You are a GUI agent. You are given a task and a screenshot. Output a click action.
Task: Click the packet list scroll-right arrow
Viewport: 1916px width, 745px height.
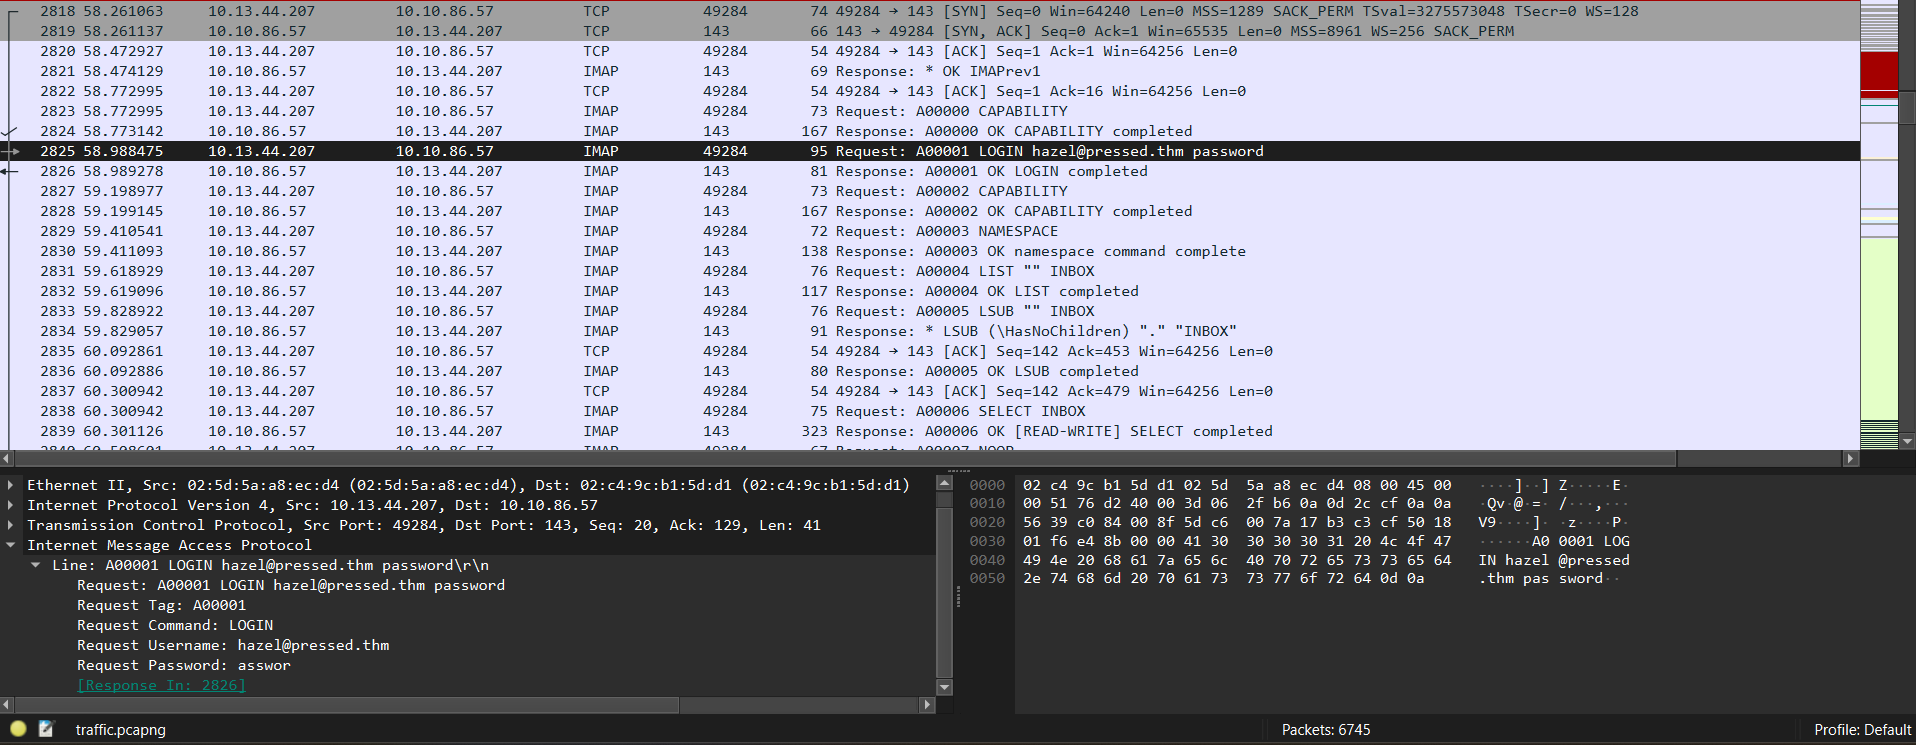coord(1851,459)
